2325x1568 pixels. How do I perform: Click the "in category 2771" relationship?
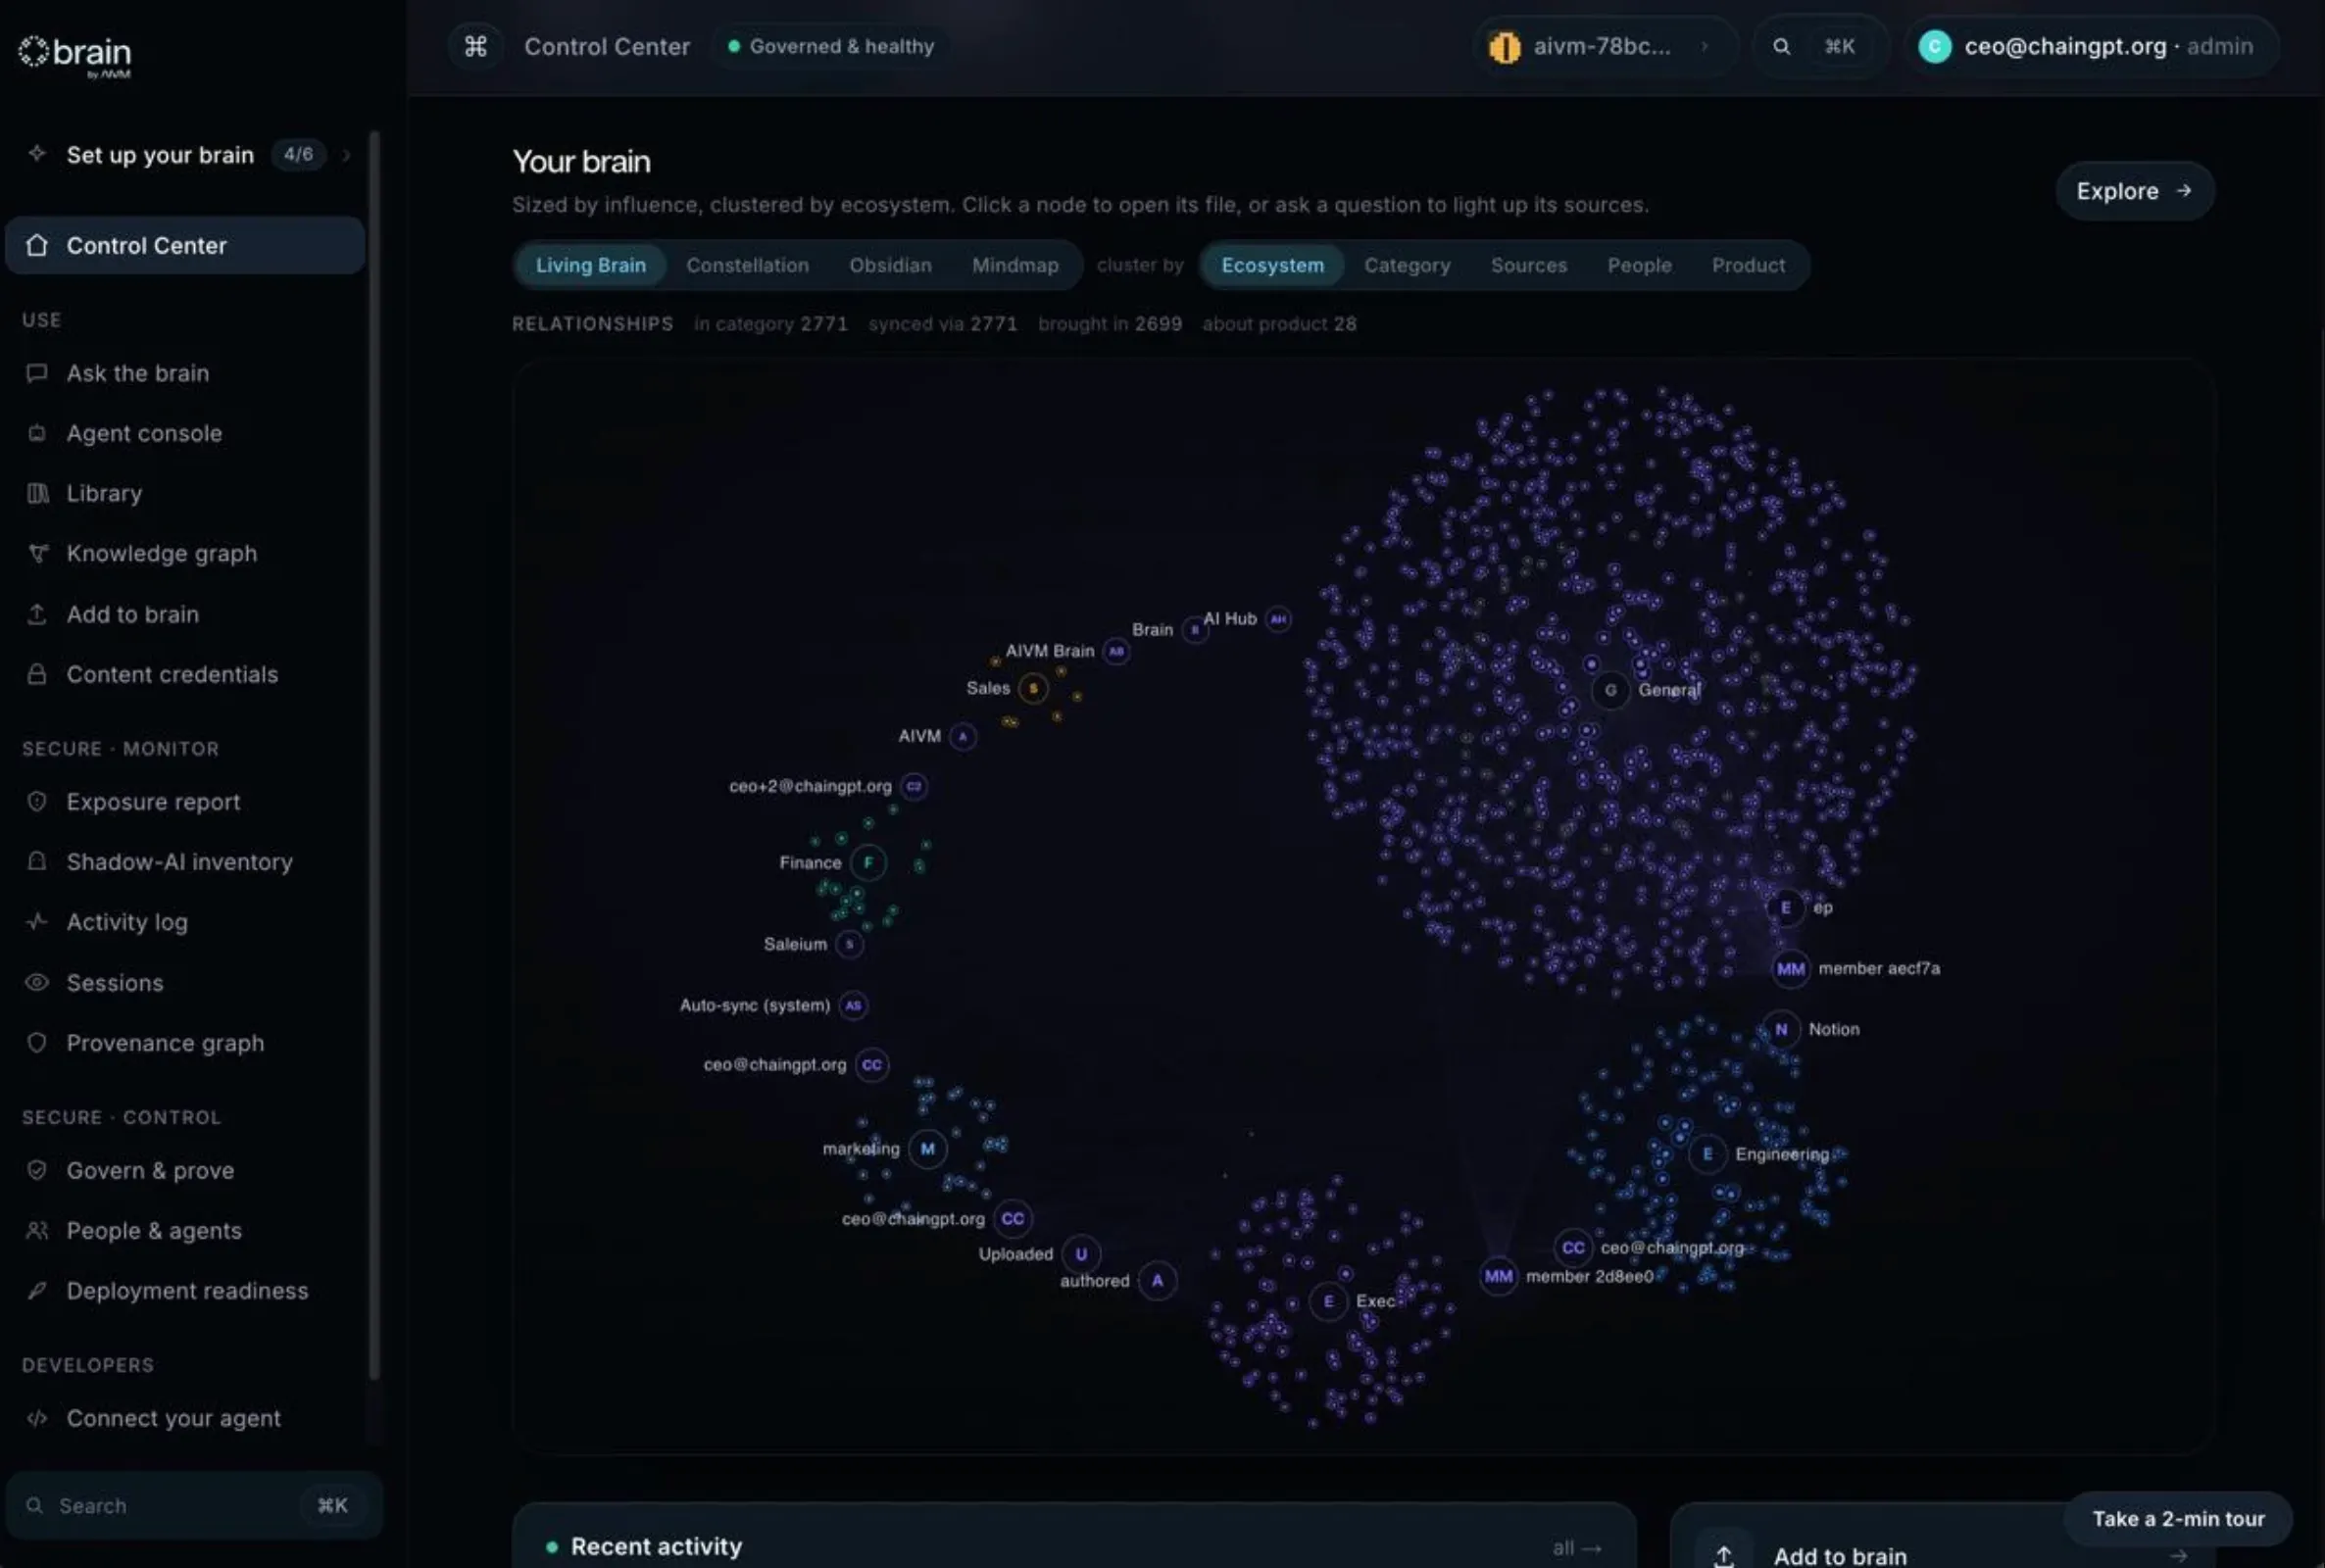[x=771, y=324]
